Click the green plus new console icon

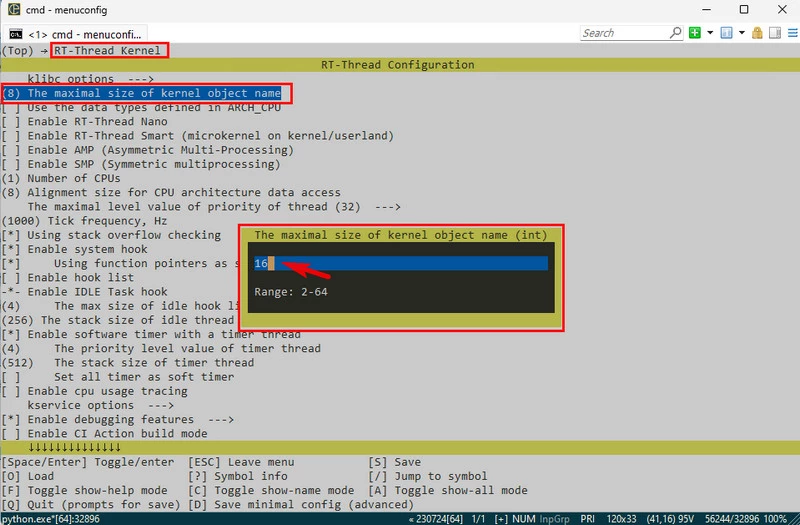(694, 33)
